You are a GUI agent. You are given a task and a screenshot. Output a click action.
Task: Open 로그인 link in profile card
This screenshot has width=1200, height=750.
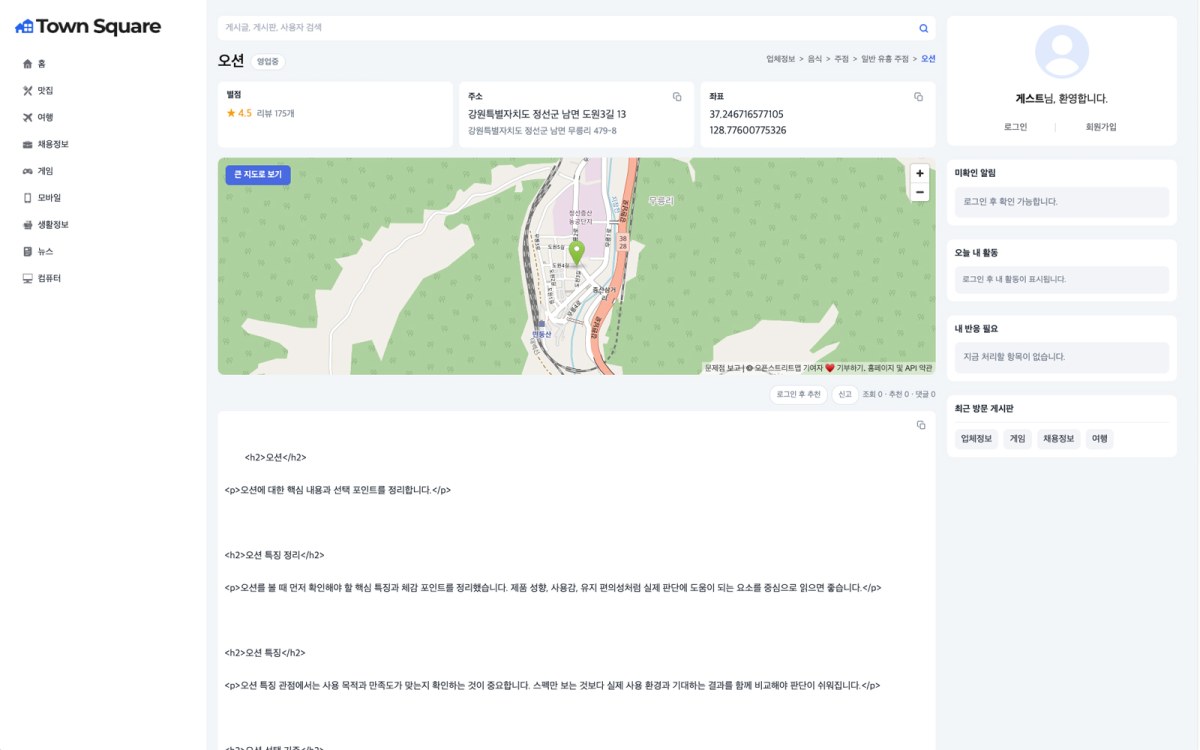coord(1015,127)
